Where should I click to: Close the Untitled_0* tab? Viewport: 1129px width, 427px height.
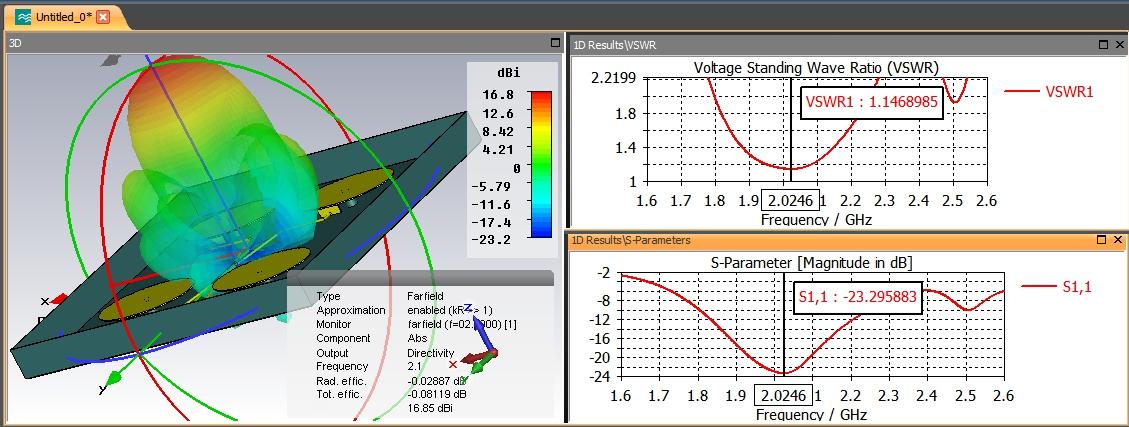click(103, 17)
